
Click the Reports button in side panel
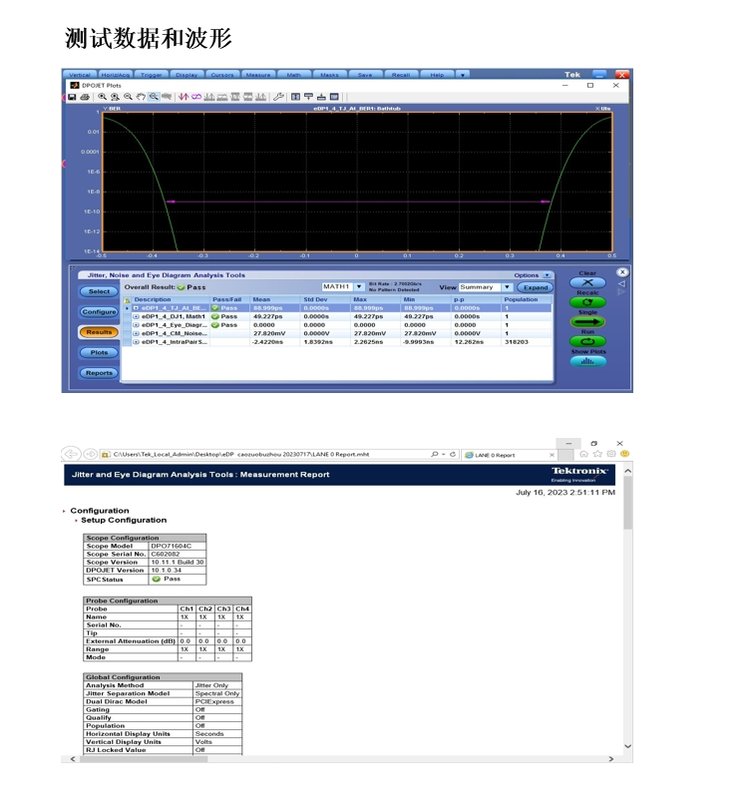pyautogui.click(x=98, y=373)
